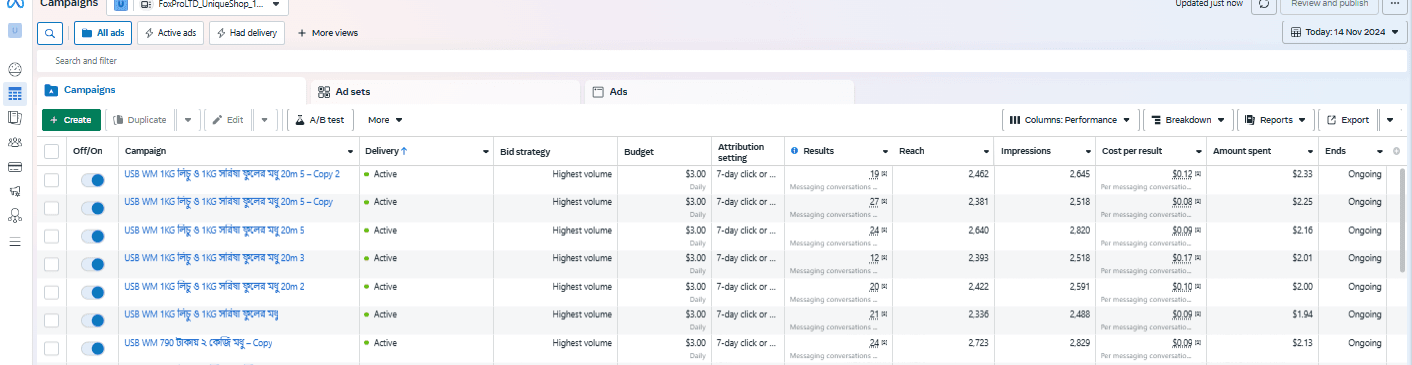Click the Search and filter field

(722, 61)
